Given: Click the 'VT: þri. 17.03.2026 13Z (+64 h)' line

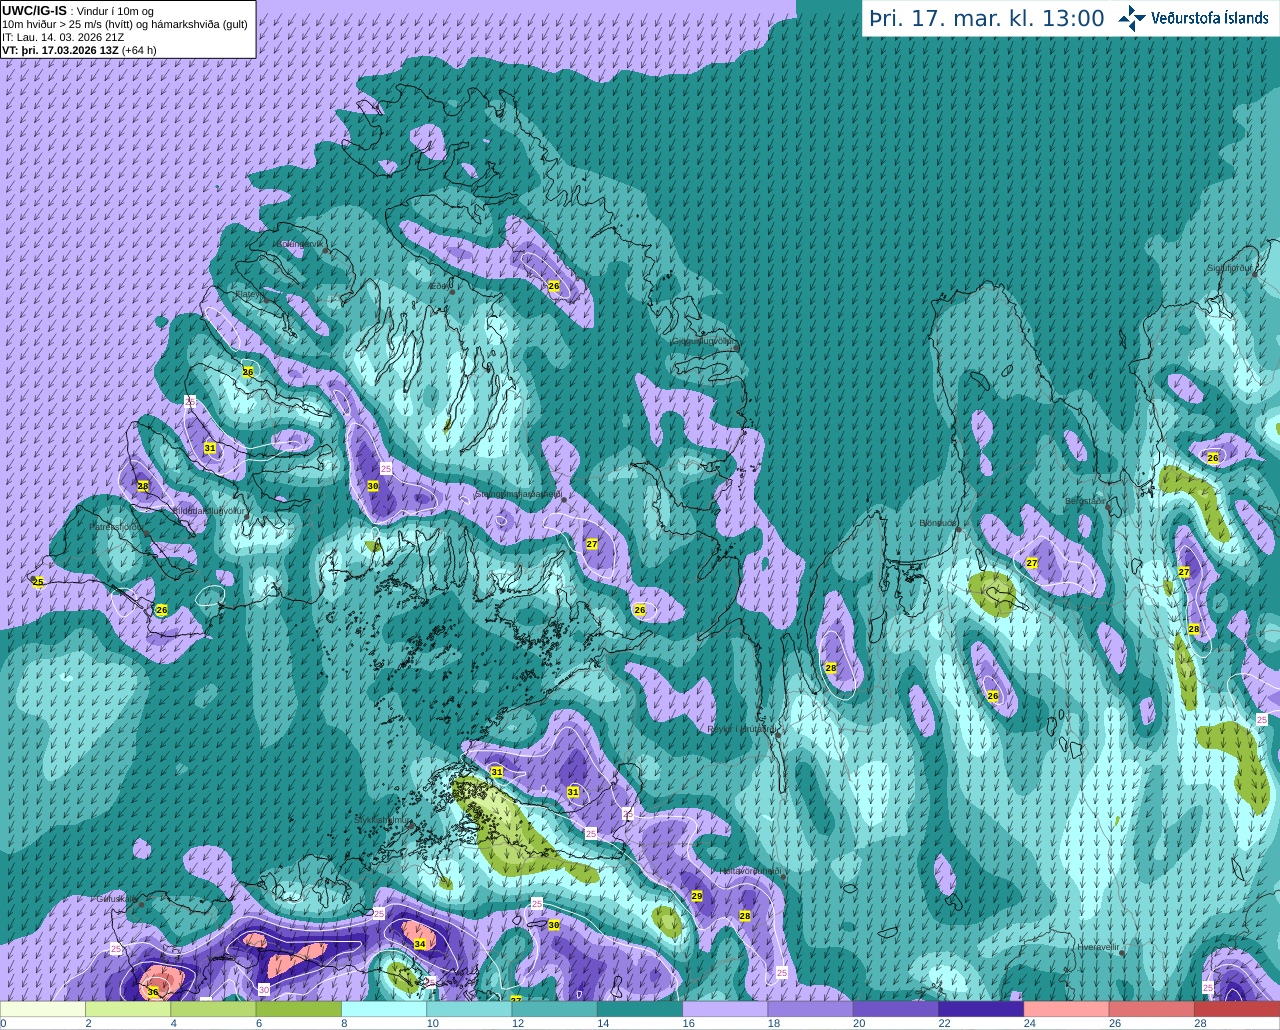Looking at the screenshot, I should pos(80,50).
